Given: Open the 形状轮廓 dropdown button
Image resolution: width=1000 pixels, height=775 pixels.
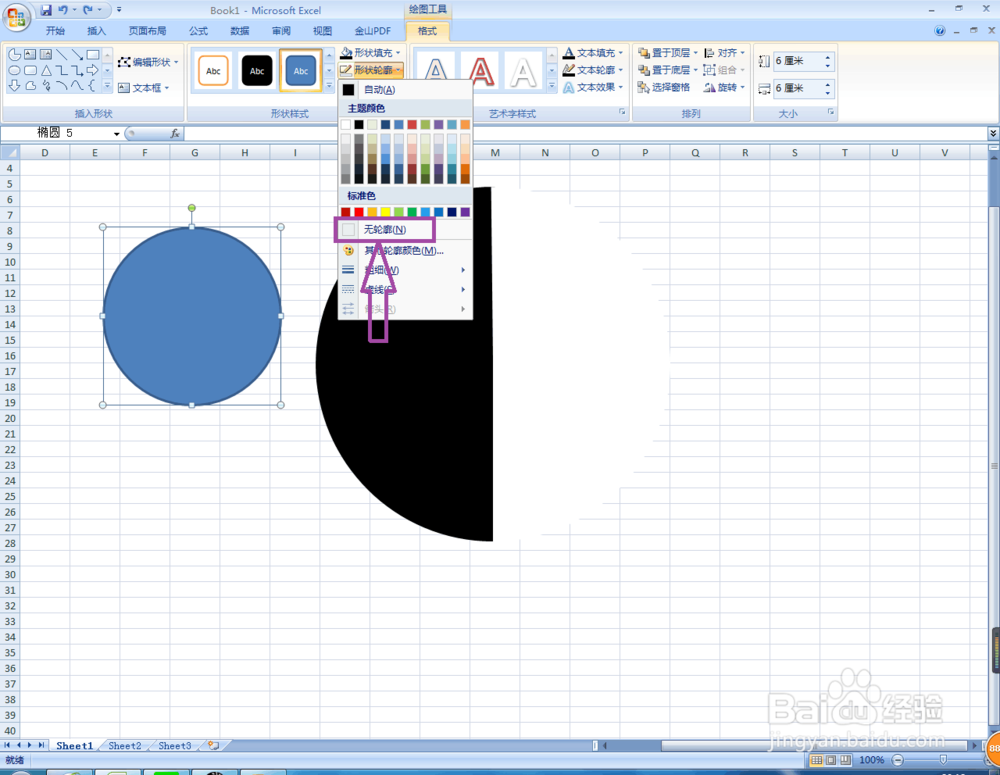Looking at the screenshot, I should pyautogui.click(x=371, y=70).
